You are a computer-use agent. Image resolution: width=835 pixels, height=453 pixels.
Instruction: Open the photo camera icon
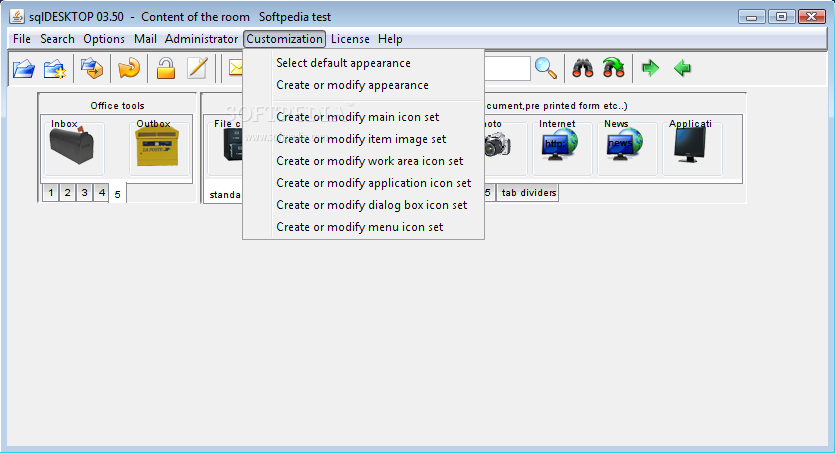point(497,145)
